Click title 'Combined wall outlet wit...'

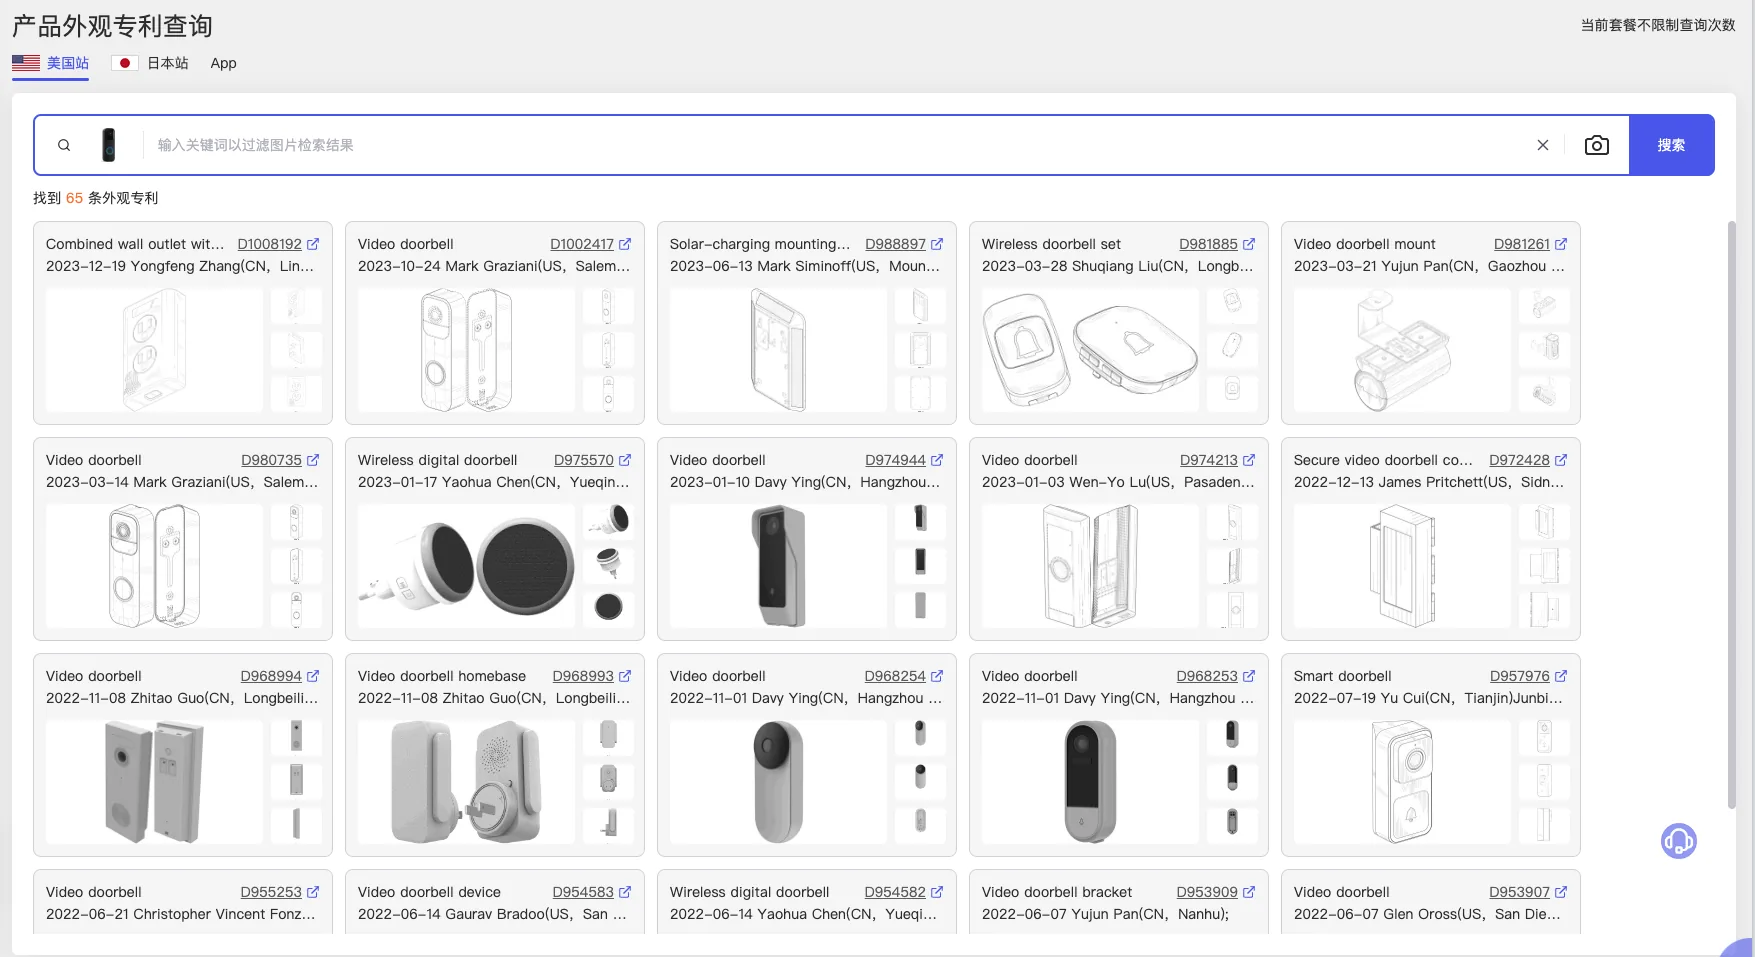135,244
